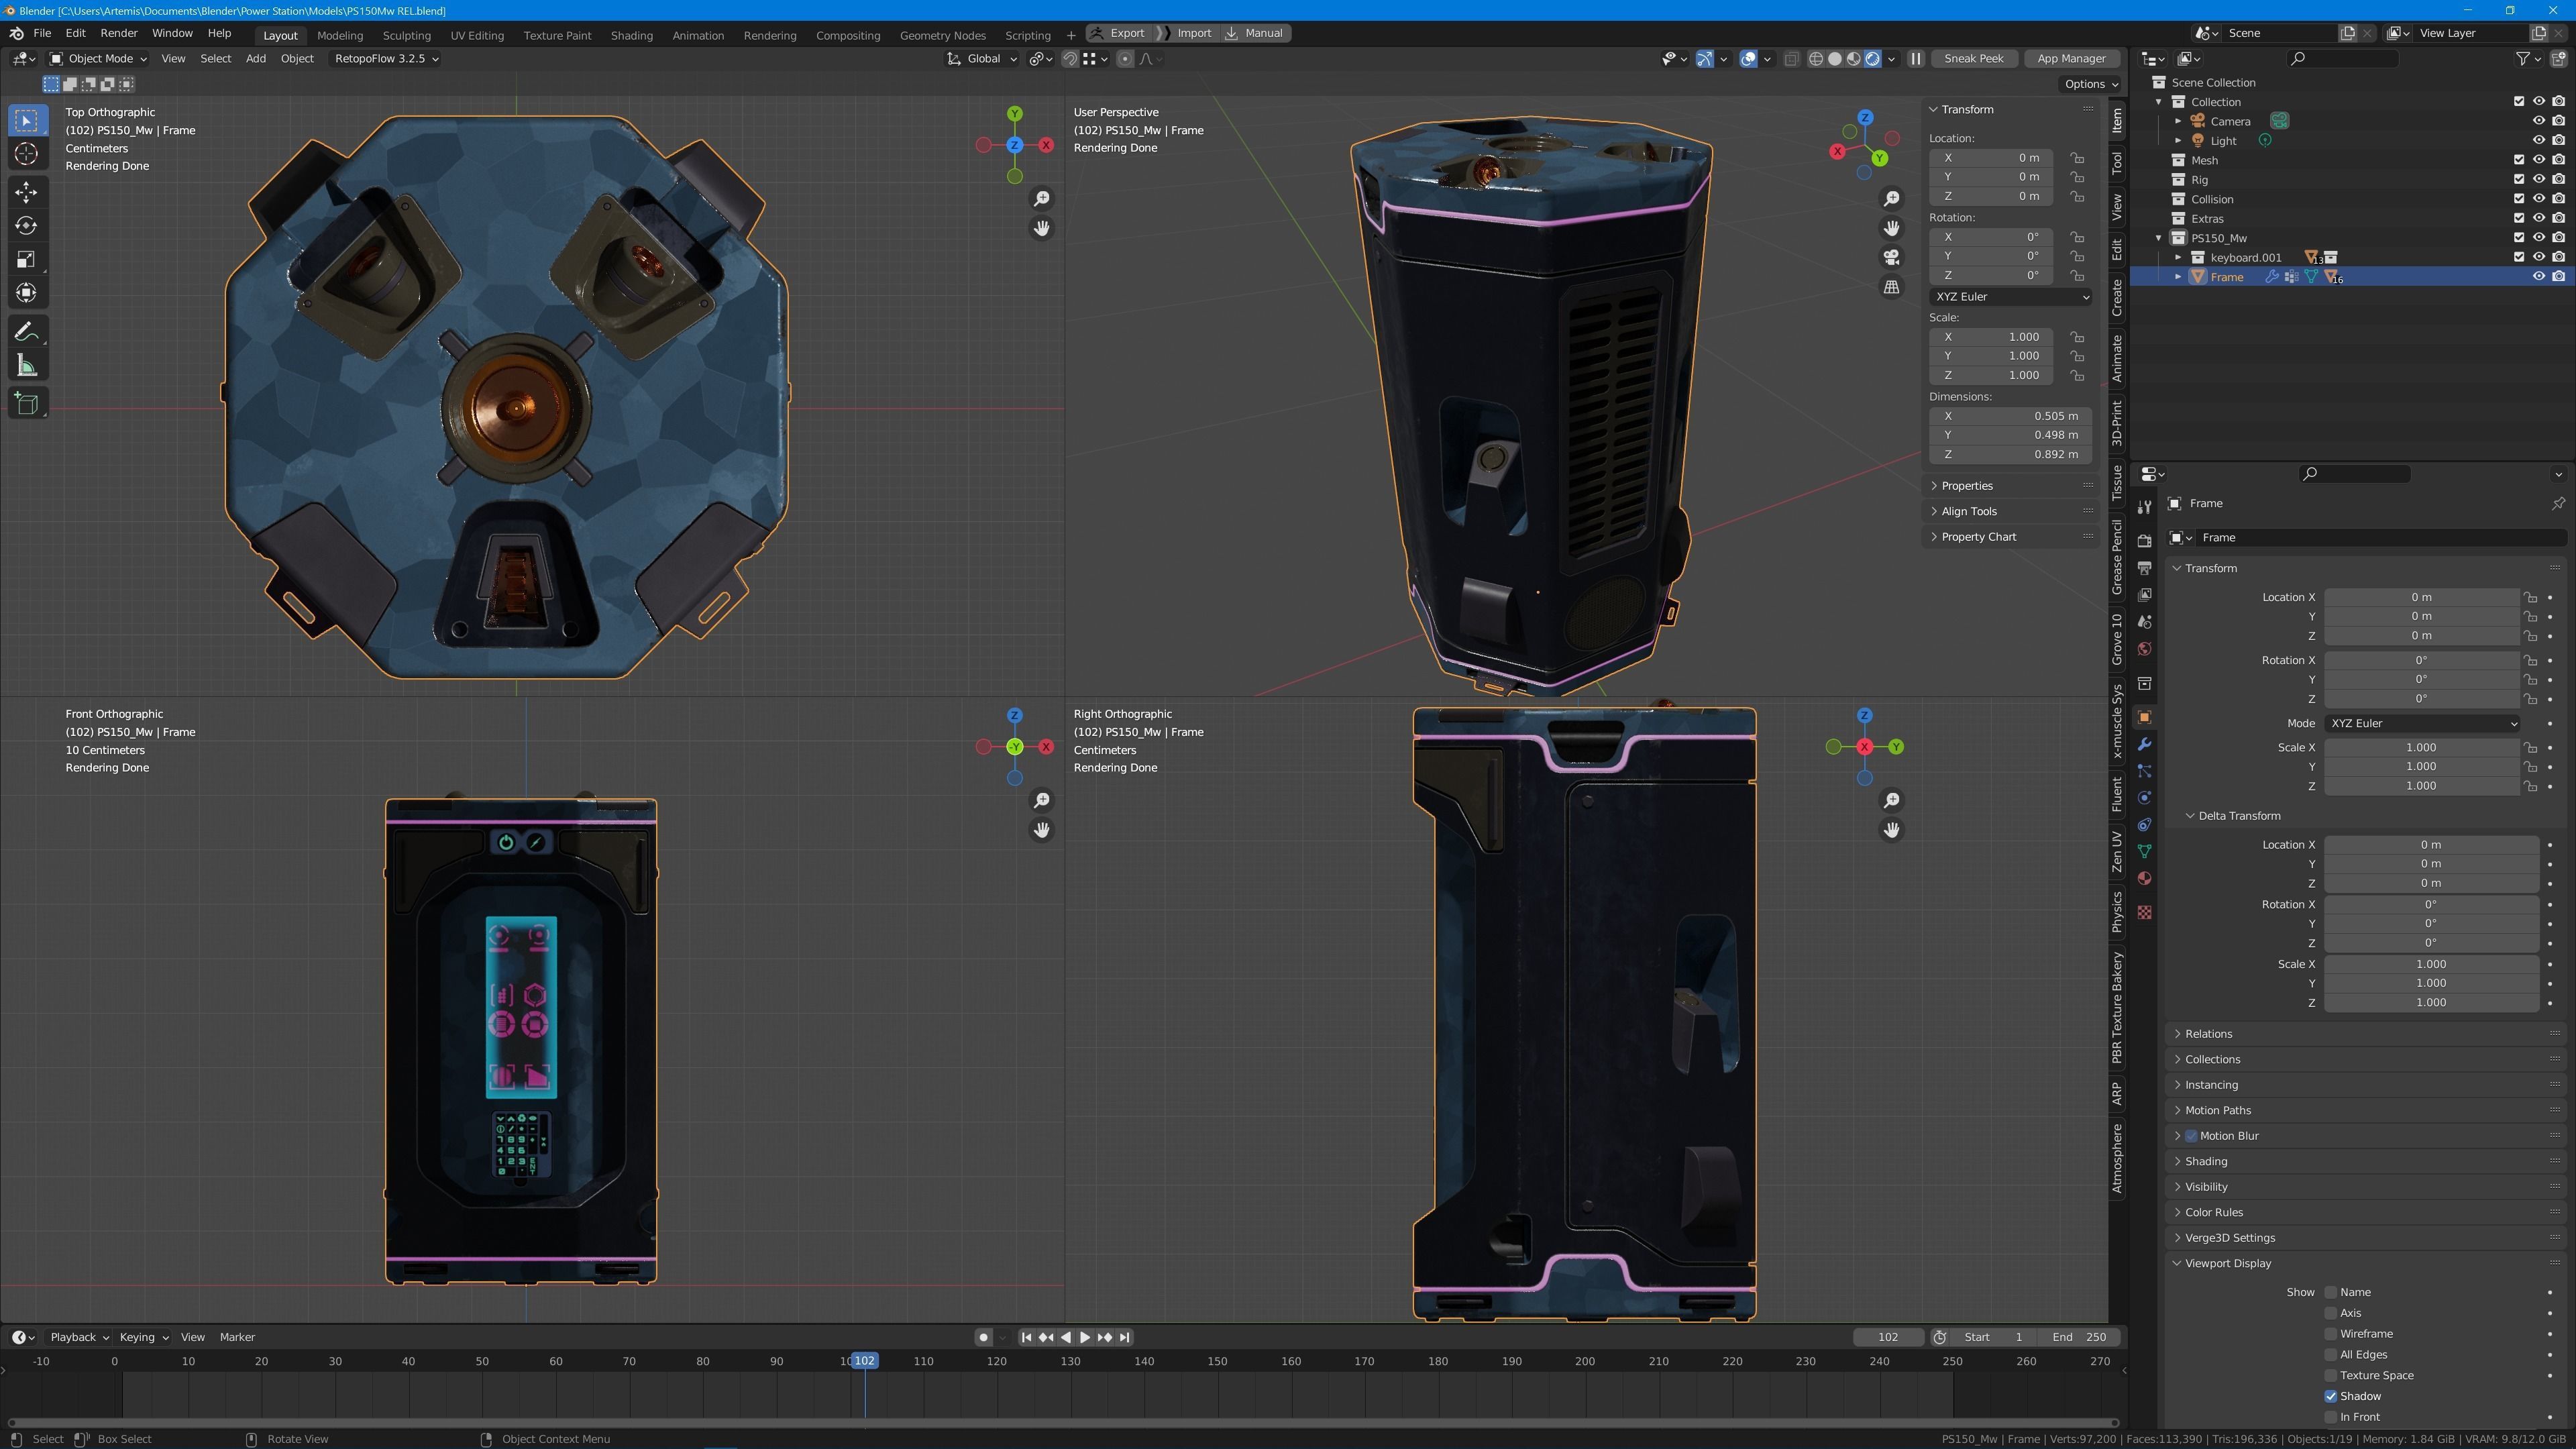Toggle viewport visibility eye for Light
Image resolution: width=2576 pixels, height=1449 pixels.
[2538, 141]
